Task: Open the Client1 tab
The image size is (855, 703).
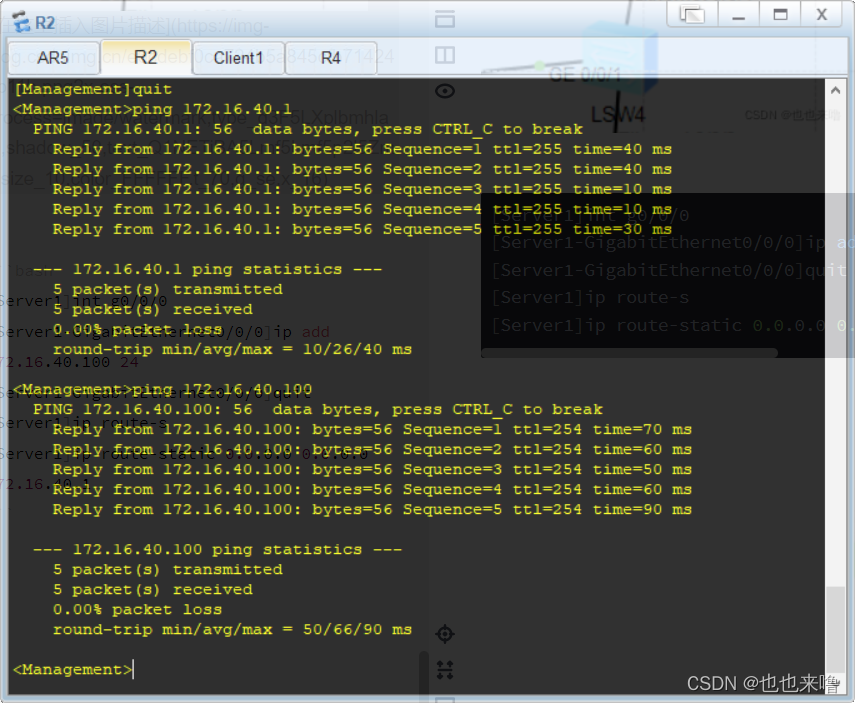Action: pyautogui.click(x=238, y=57)
